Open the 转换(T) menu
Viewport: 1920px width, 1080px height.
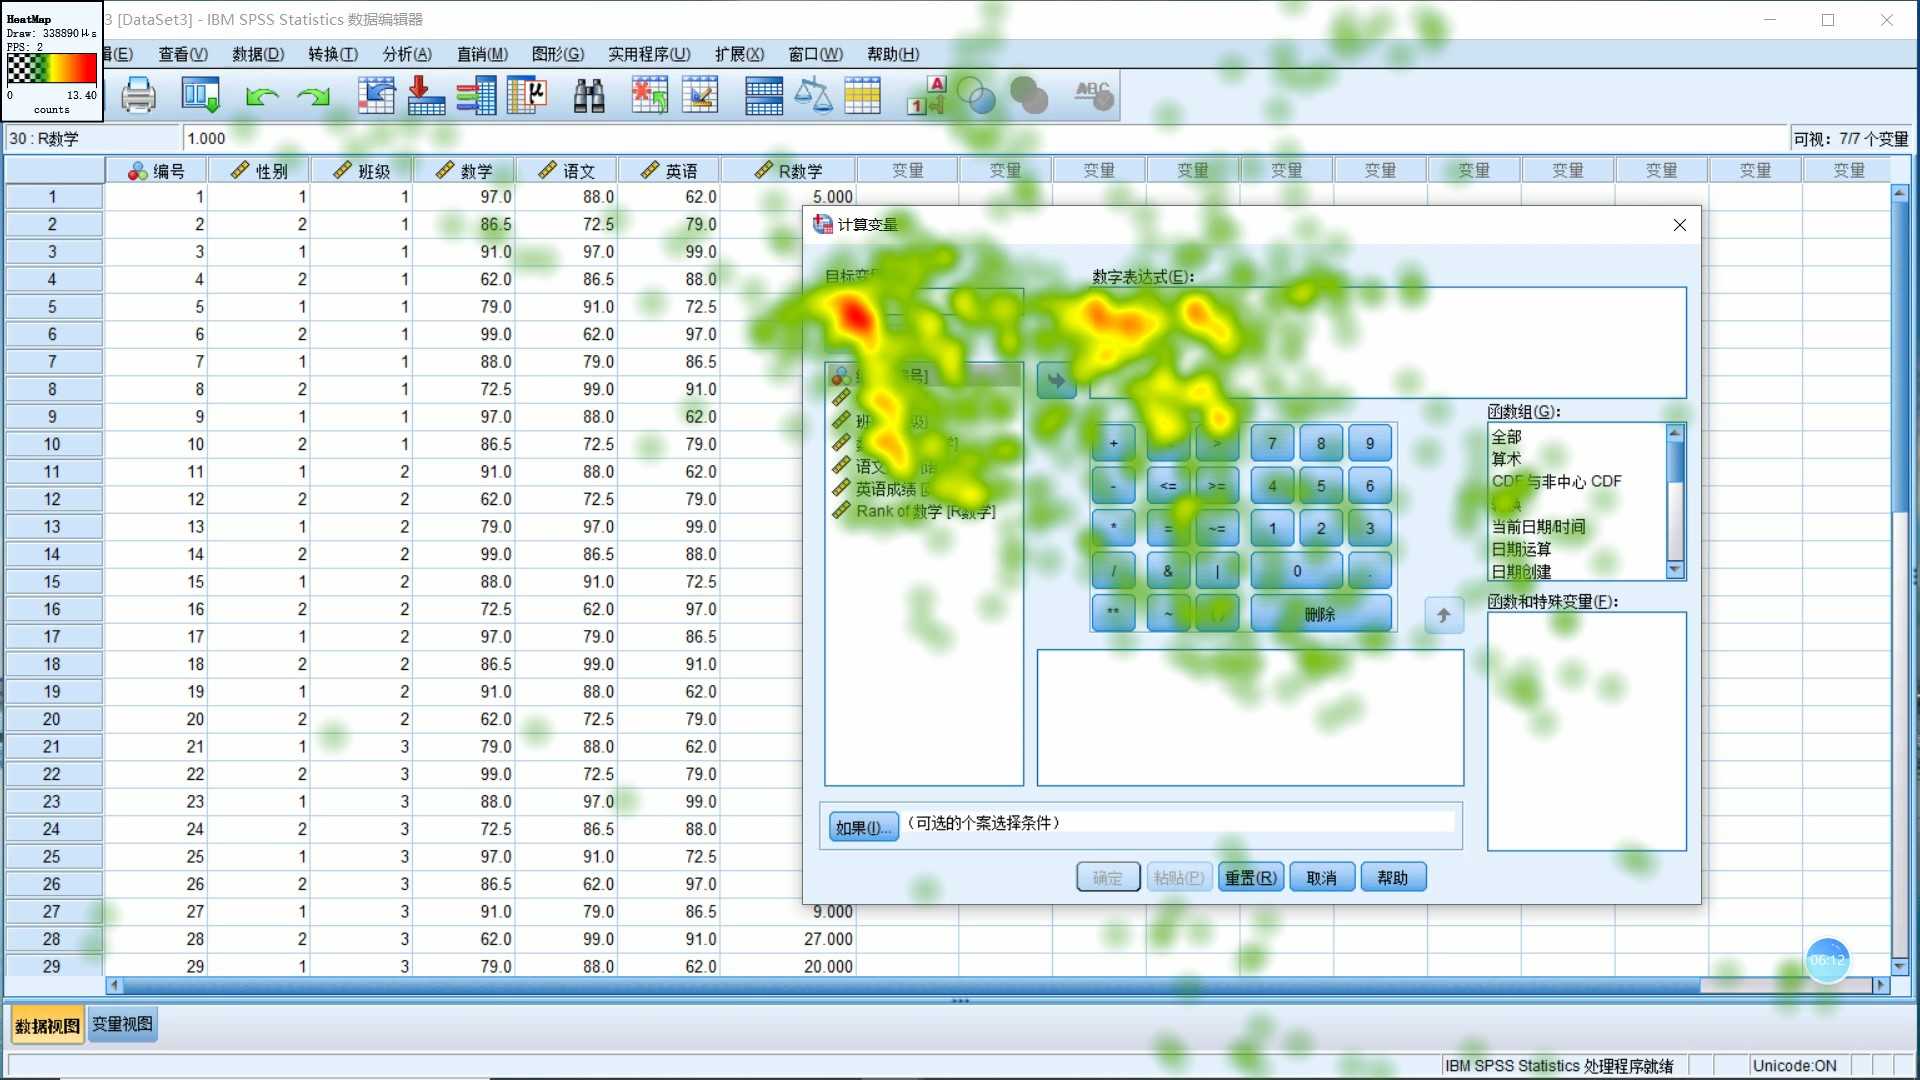tap(332, 54)
